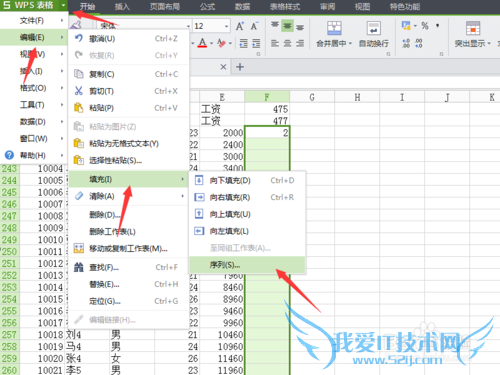Open the Tools(T) menu item
Screen dimensions: 500x375
[33, 105]
